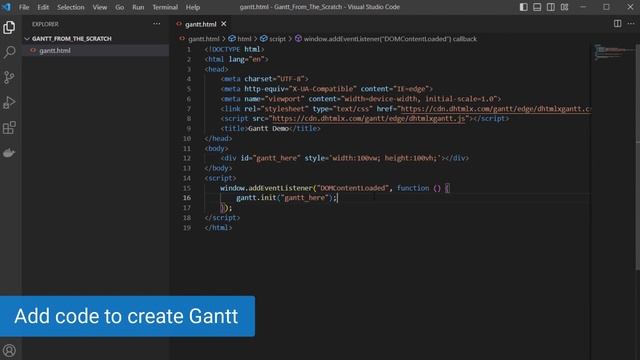Split the editor to the right
This screenshot has height=360, width=640.
click(618, 24)
